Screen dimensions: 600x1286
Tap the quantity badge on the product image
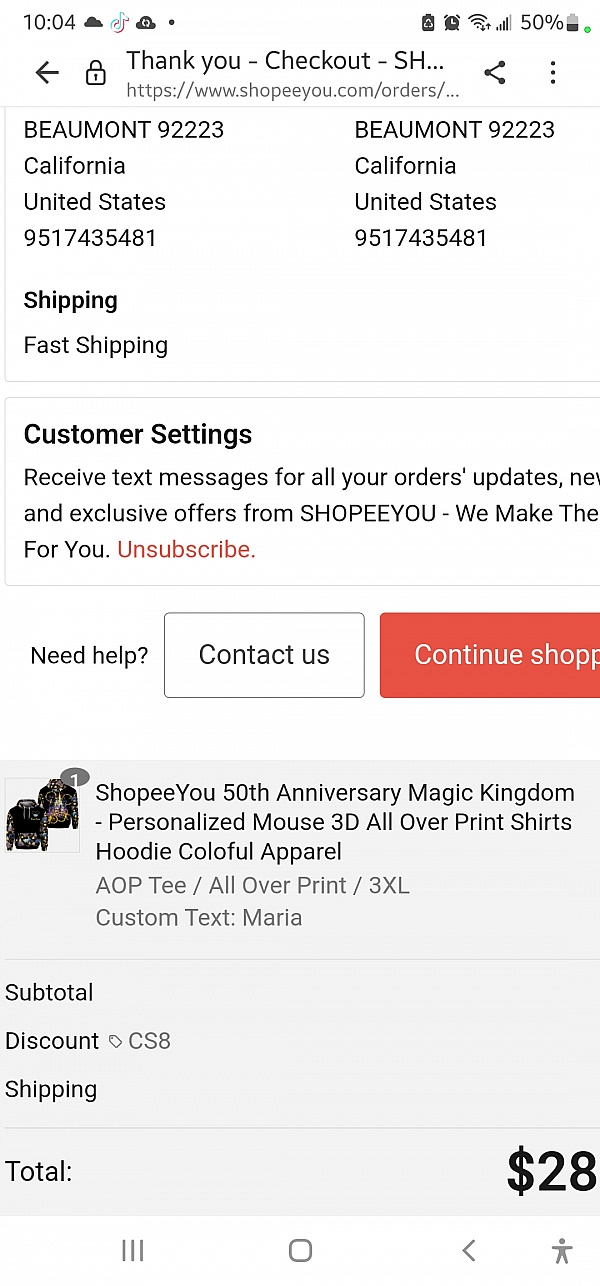pos(75,776)
